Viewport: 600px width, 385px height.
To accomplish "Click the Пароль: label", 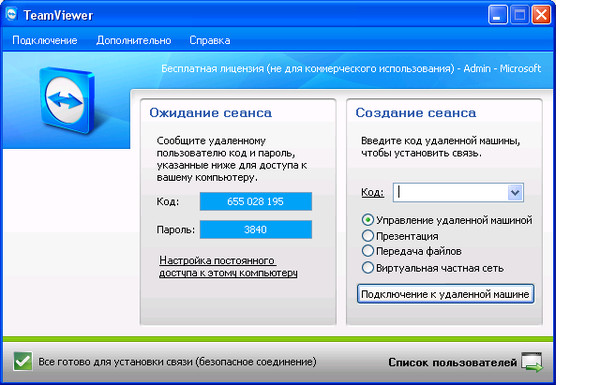I will (x=176, y=230).
